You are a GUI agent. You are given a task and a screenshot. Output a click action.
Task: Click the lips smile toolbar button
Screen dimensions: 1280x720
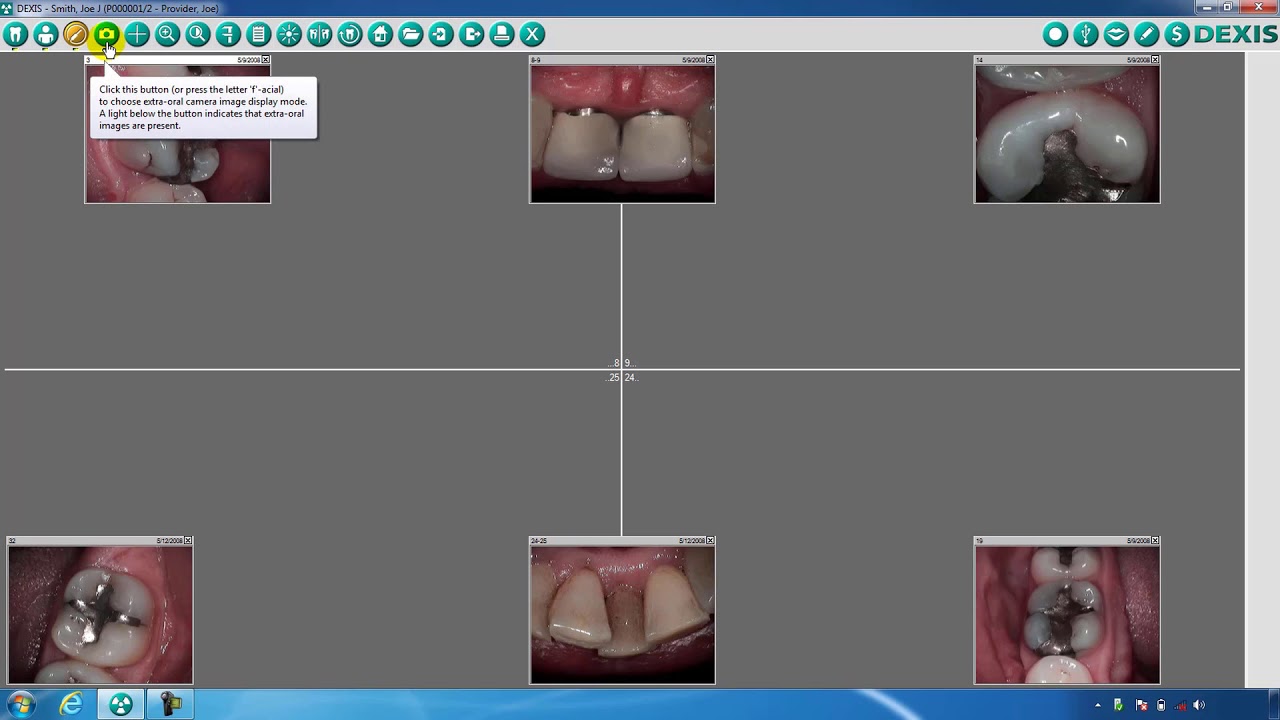coord(1116,35)
